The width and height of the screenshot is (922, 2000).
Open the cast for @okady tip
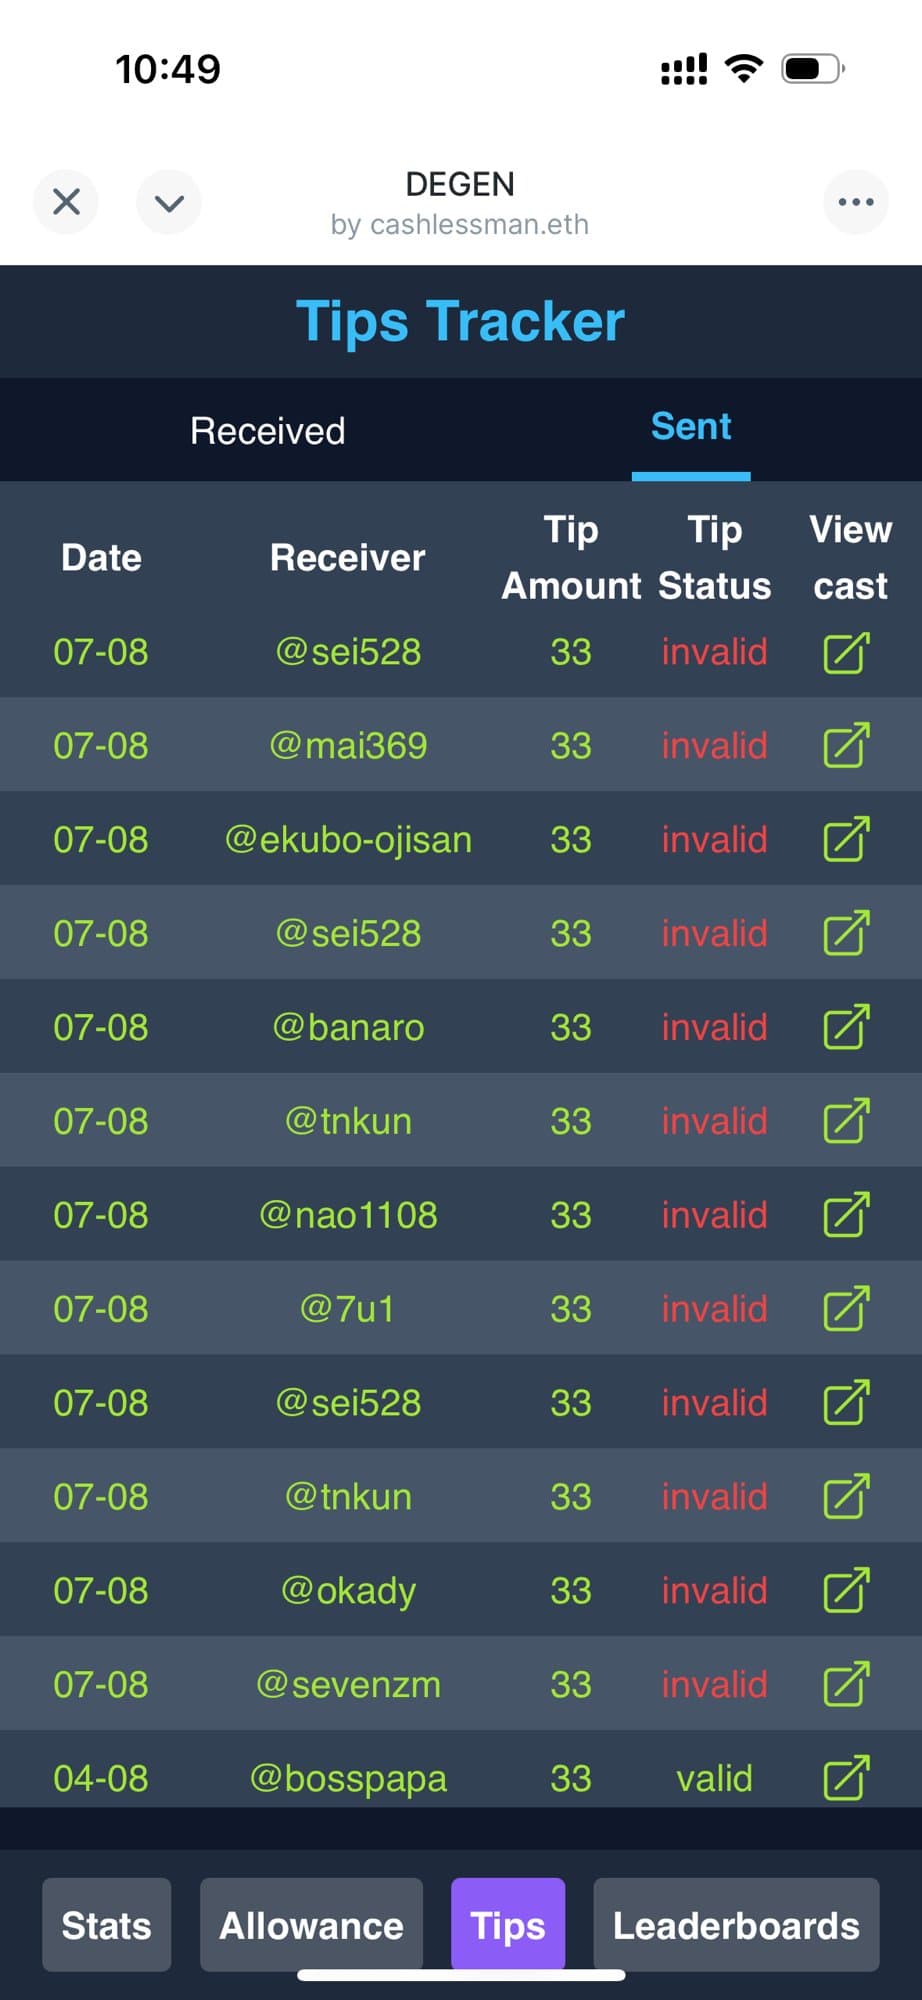pyautogui.click(x=846, y=1591)
